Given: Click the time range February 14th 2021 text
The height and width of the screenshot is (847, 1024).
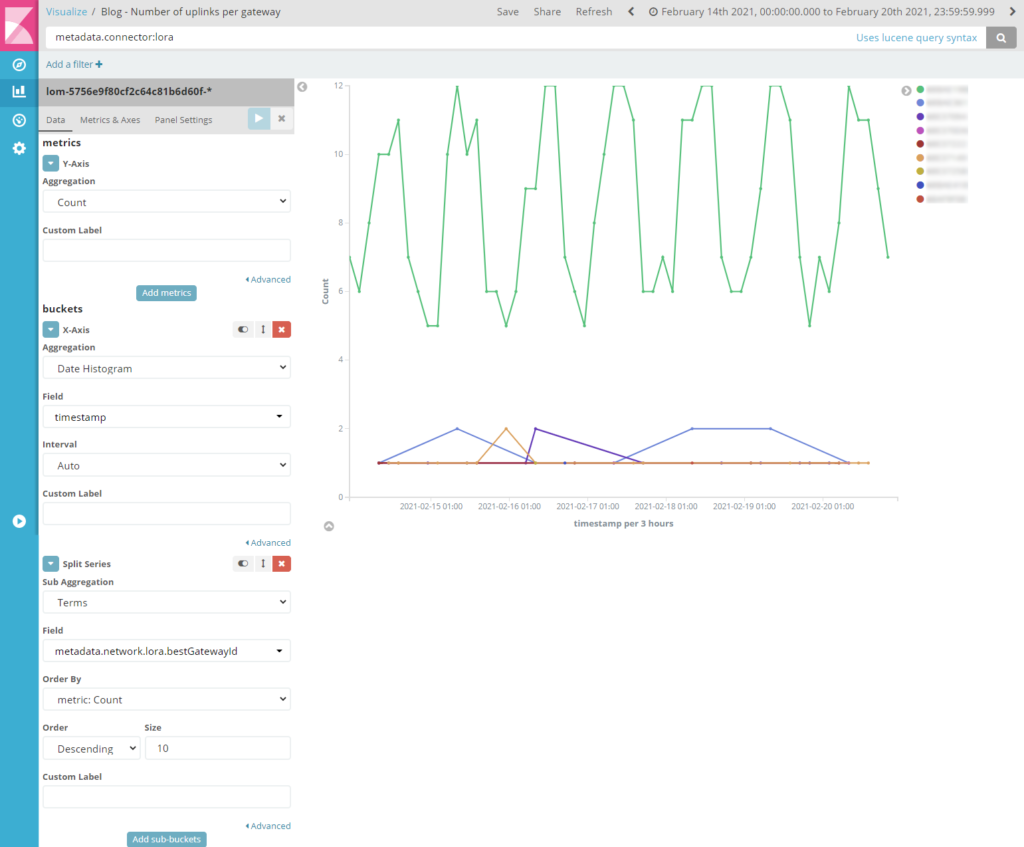Looking at the screenshot, I should 827,12.
